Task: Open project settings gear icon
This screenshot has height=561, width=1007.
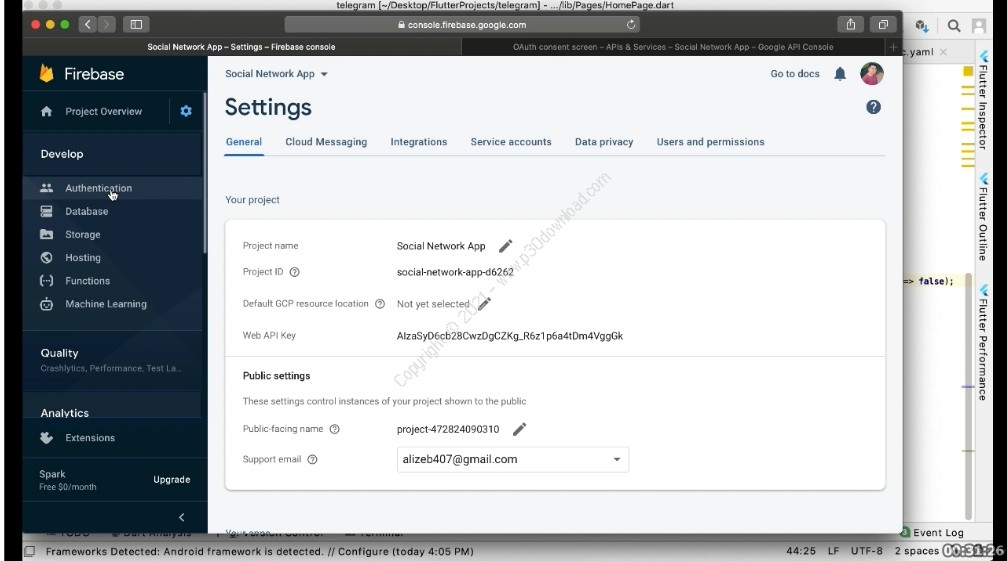Action: (x=186, y=111)
